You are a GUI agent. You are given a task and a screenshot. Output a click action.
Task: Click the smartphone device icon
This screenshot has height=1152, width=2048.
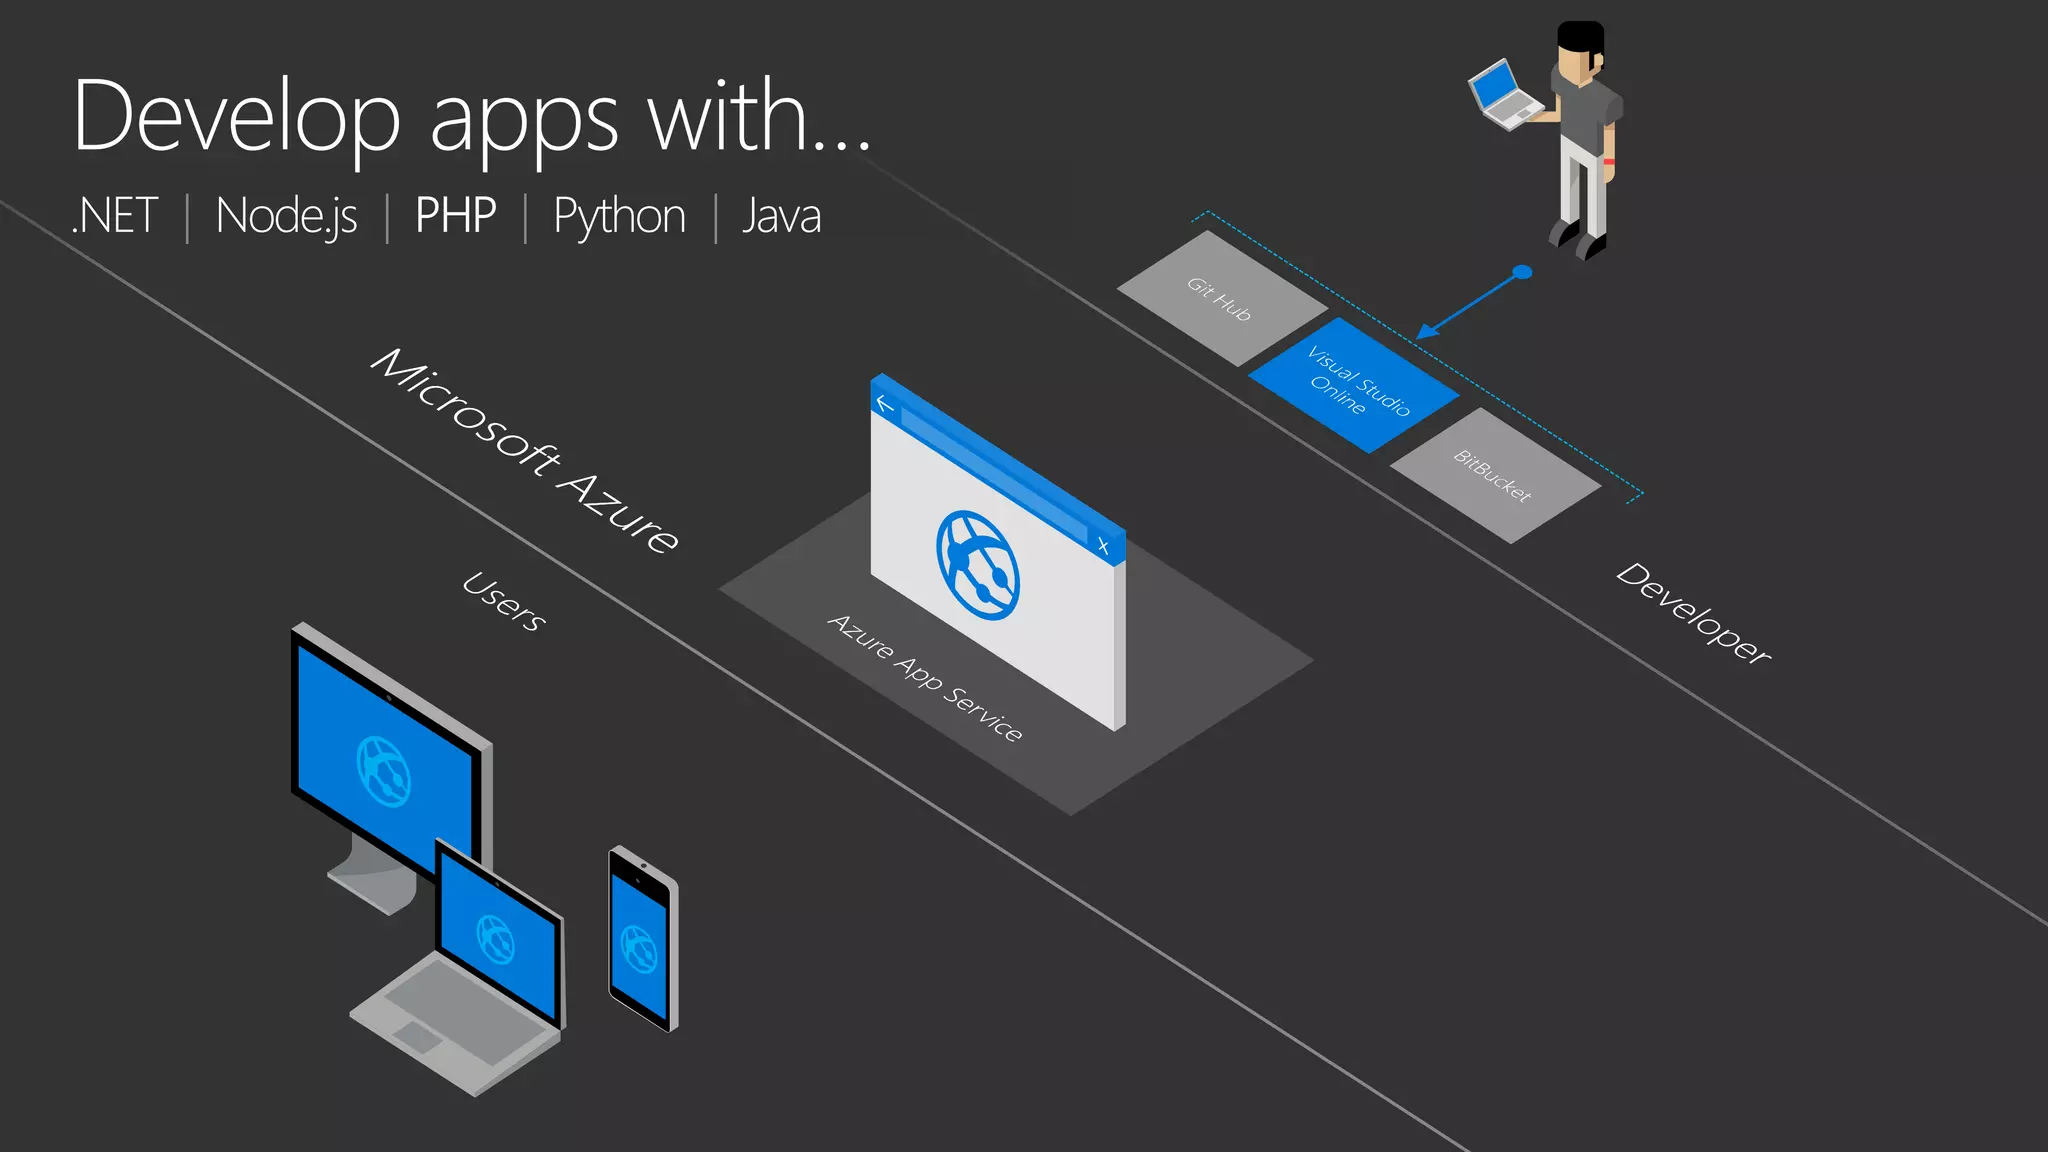tap(642, 940)
